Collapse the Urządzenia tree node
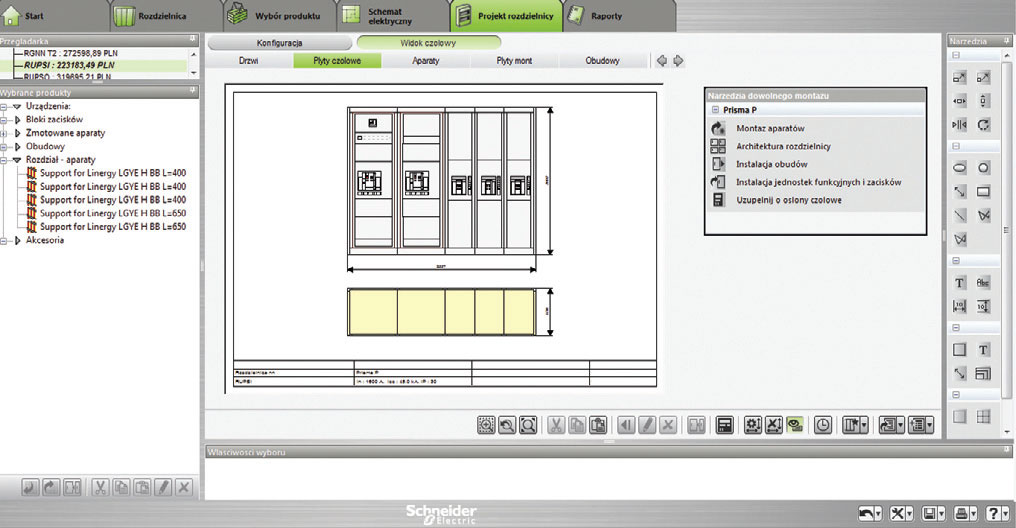 point(17,106)
